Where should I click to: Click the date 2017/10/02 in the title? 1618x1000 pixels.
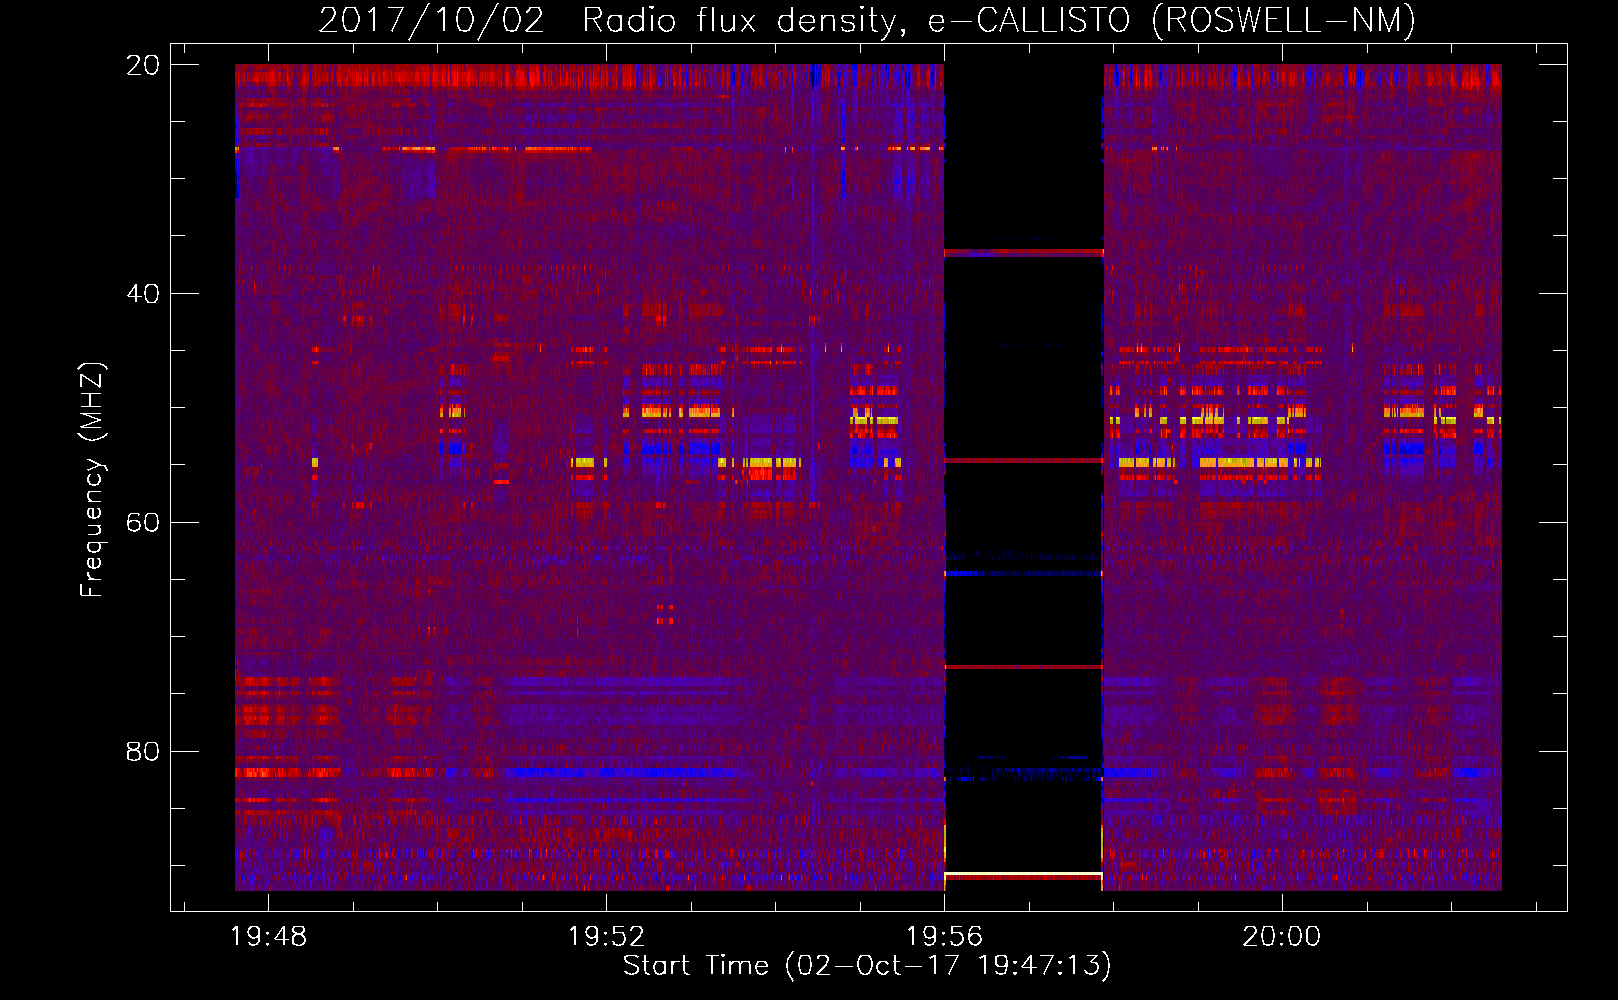pyautogui.click(x=432, y=20)
